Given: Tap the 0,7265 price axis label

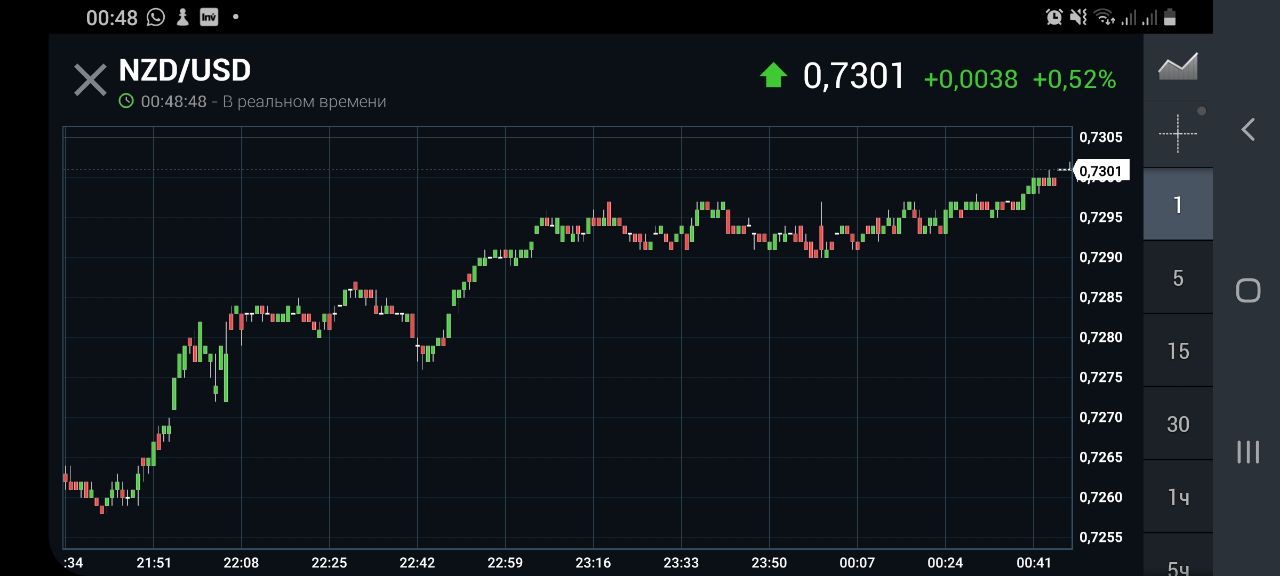Looking at the screenshot, I should click(x=1101, y=457).
